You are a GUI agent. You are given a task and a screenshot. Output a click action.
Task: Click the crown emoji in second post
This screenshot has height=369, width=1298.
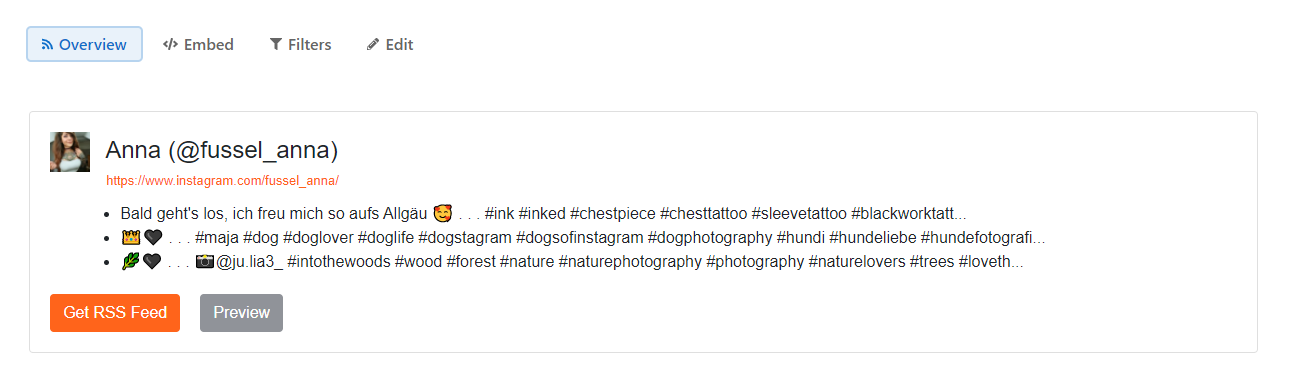[x=129, y=238]
